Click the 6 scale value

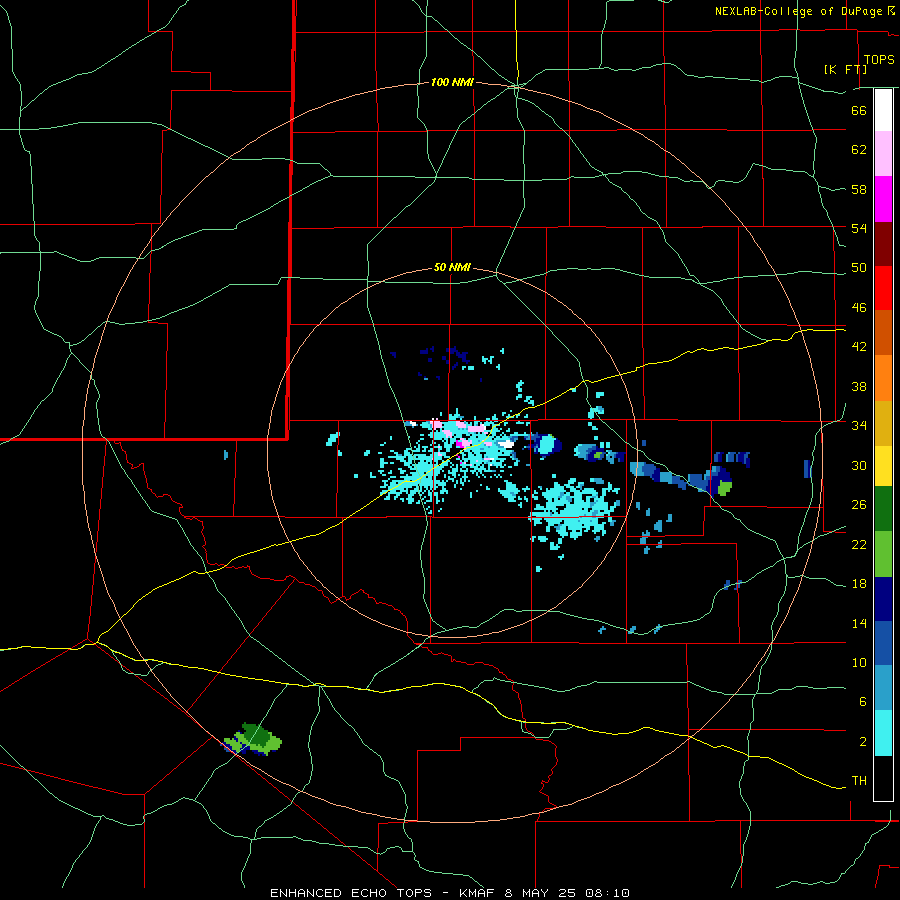pyautogui.click(x=863, y=702)
